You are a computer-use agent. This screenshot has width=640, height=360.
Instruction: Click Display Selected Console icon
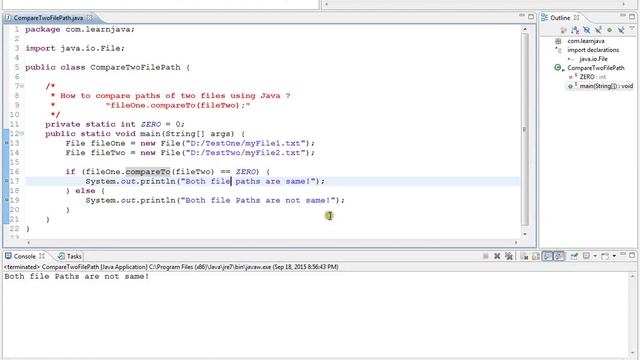coord(586,256)
